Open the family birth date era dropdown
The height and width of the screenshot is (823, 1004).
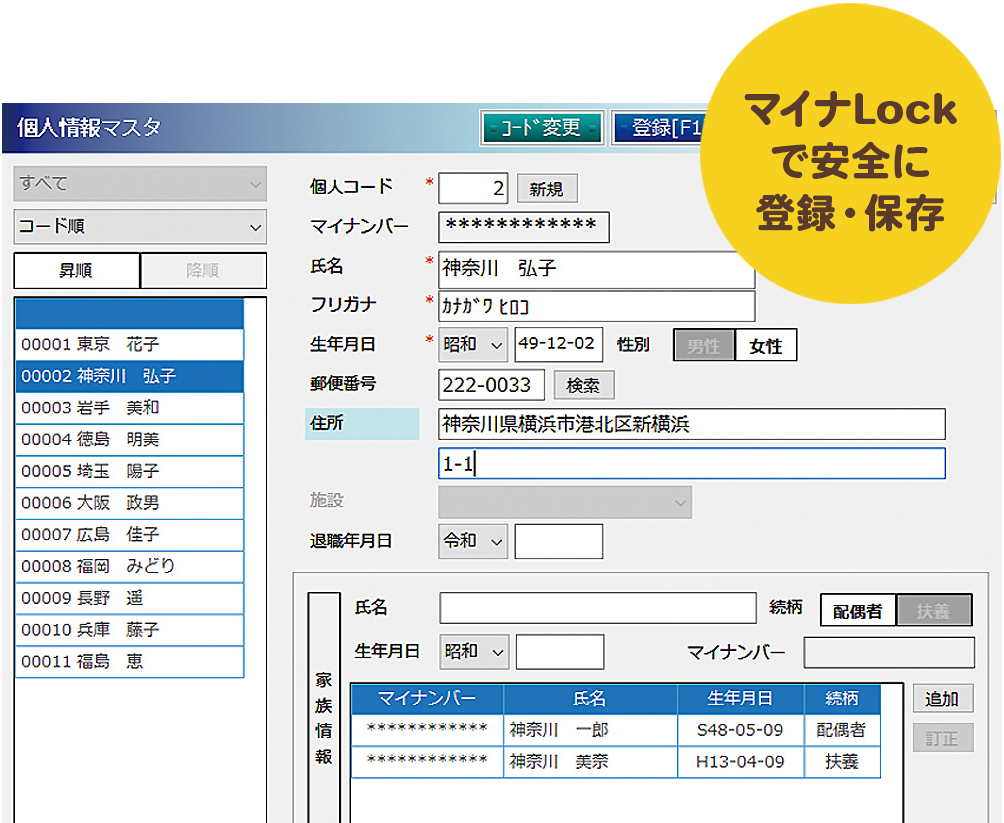[x=474, y=651]
